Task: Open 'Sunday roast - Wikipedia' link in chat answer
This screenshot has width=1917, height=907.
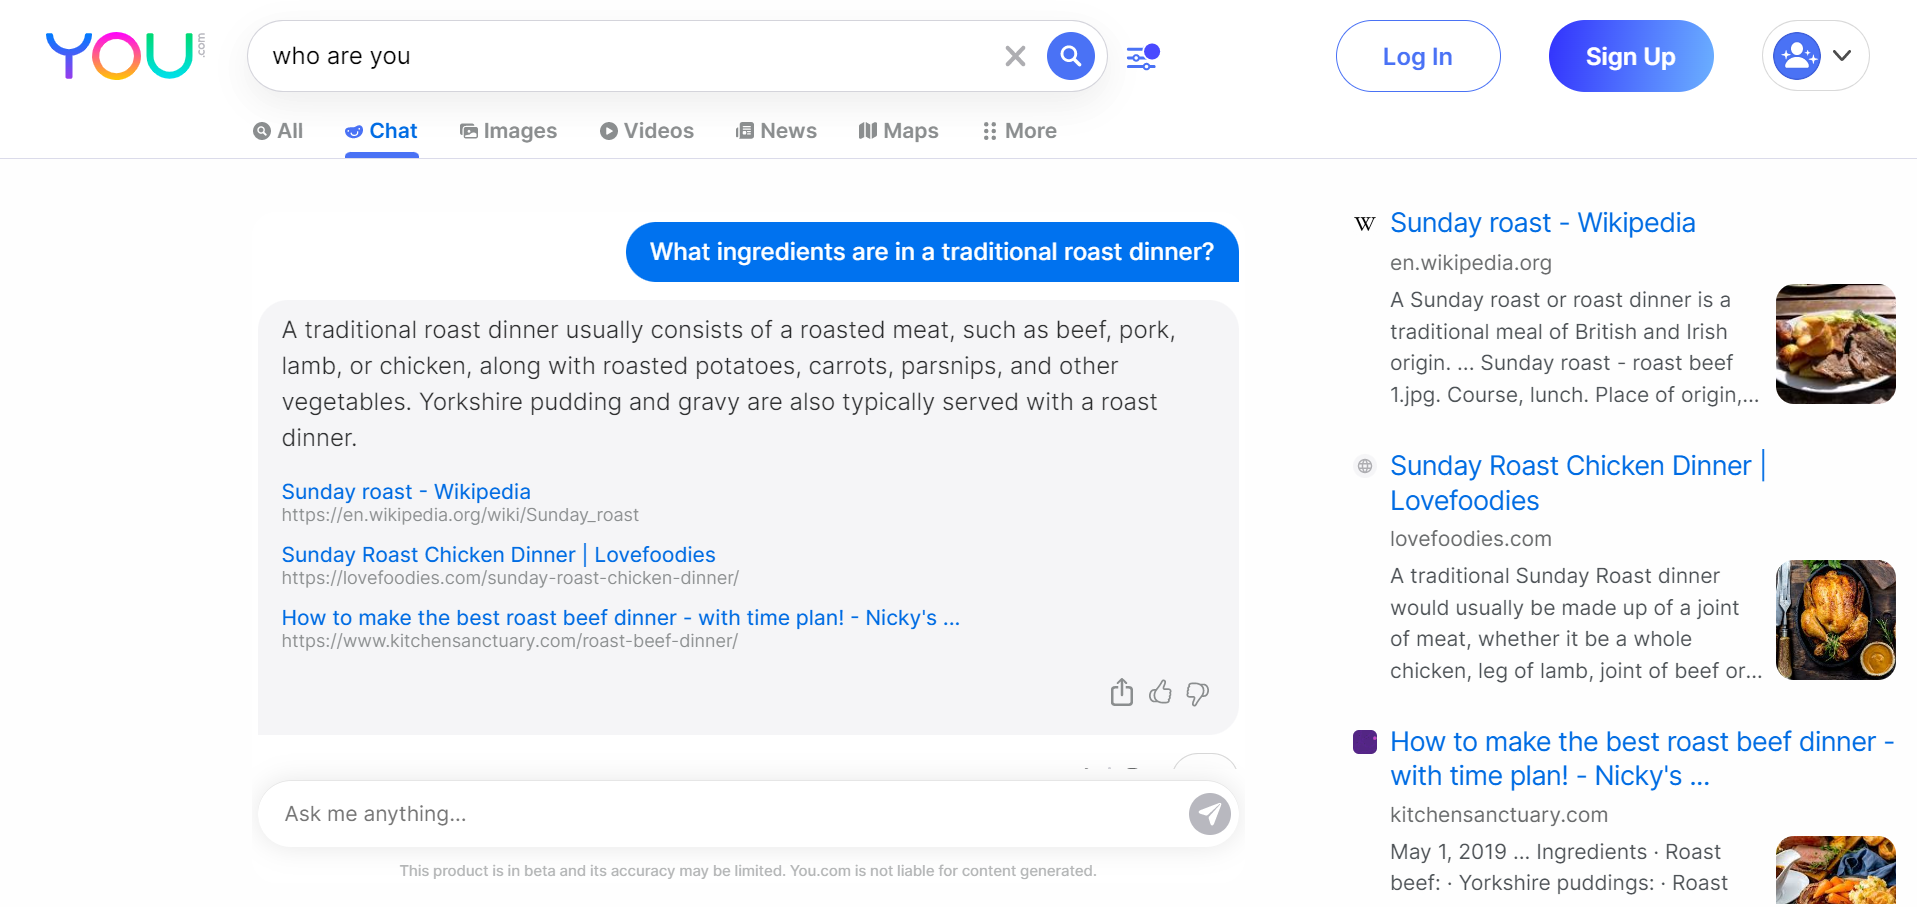Action: click(x=406, y=492)
